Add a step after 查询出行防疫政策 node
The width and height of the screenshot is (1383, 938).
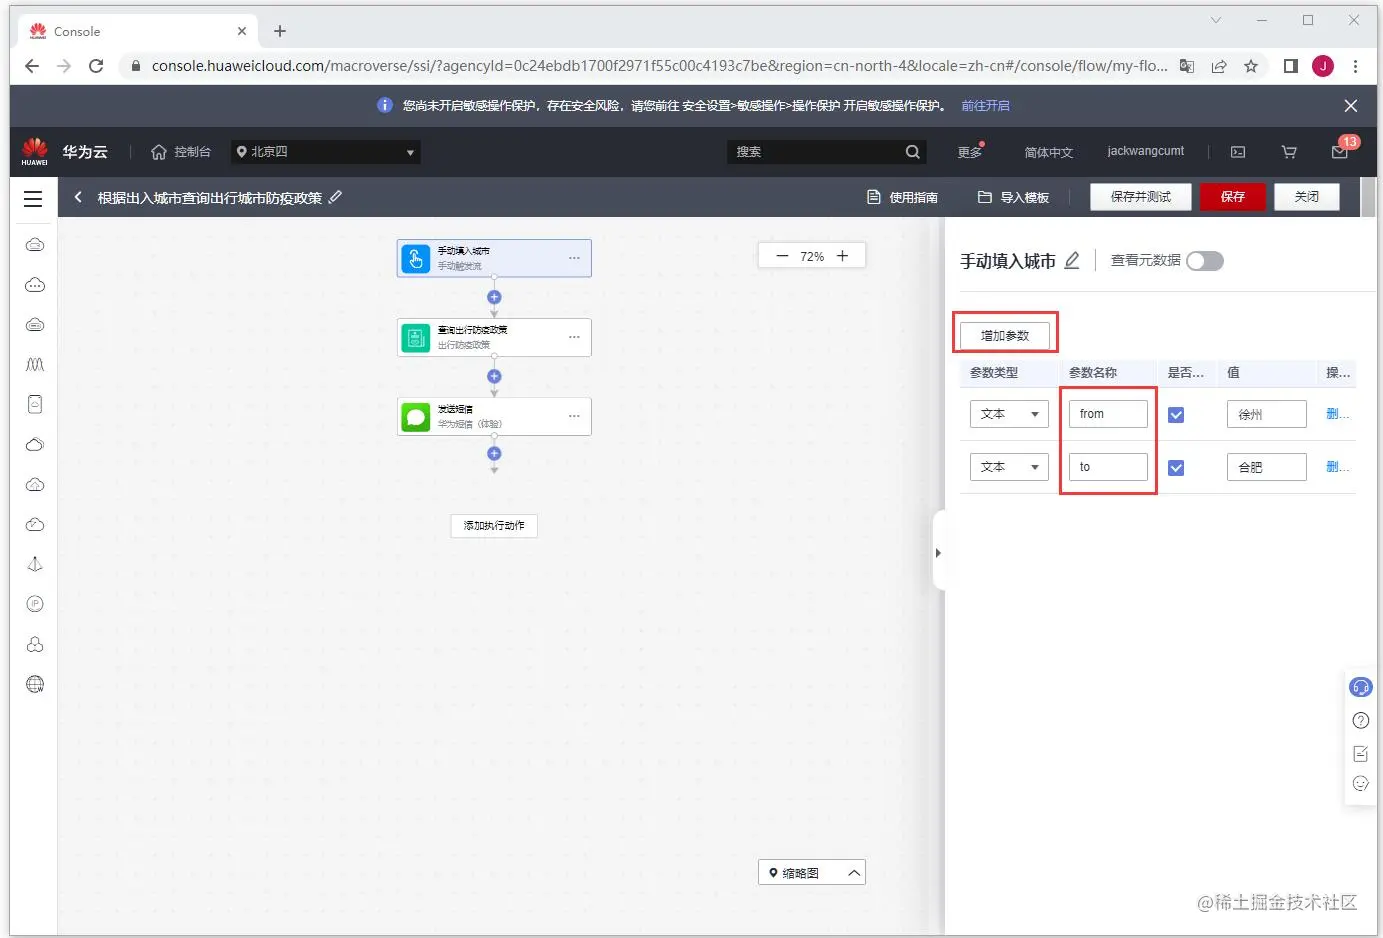click(x=494, y=376)
